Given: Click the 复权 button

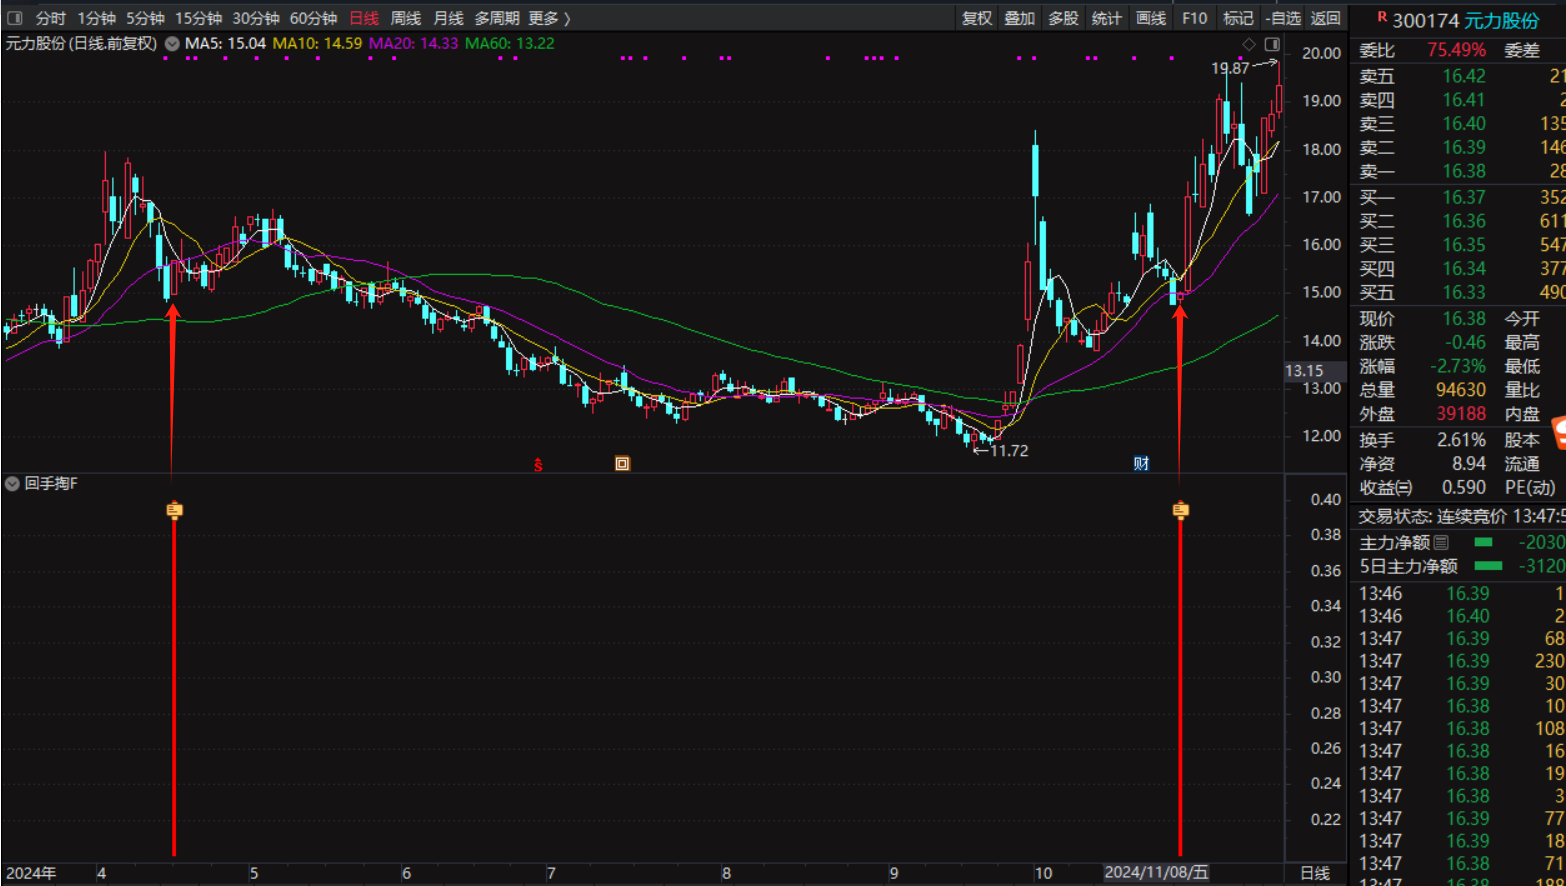Looking at the screenshot, I should (x=976, y=18).
